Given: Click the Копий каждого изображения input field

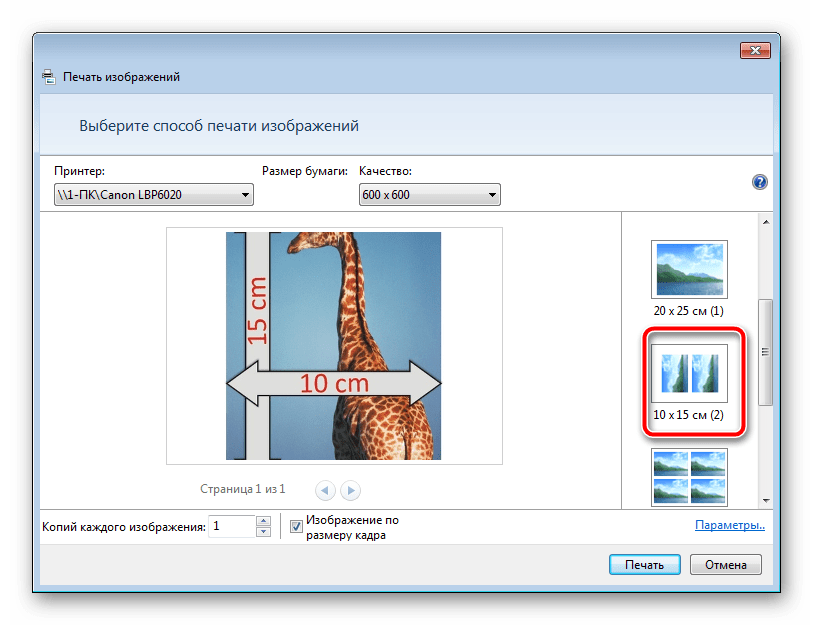Looking at the screenshot, I should tap(231, 526).
